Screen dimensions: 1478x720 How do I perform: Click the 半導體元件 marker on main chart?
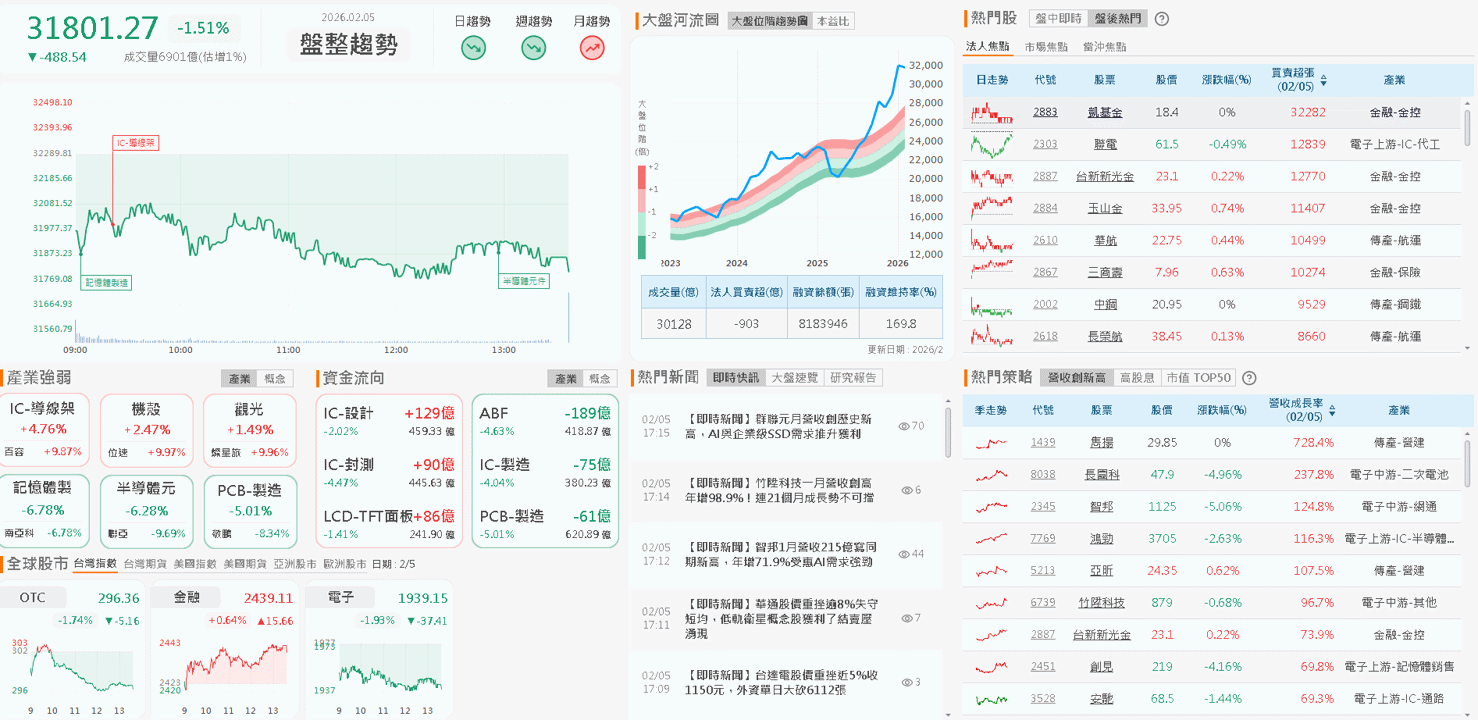pos(524,282)
